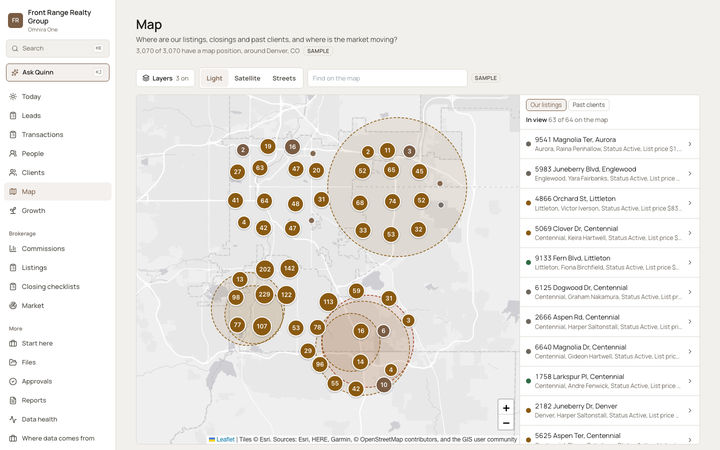The height and width of the screenshot is (450, 720).
Task: Open the Start here icon
Action: pos(13,343)
